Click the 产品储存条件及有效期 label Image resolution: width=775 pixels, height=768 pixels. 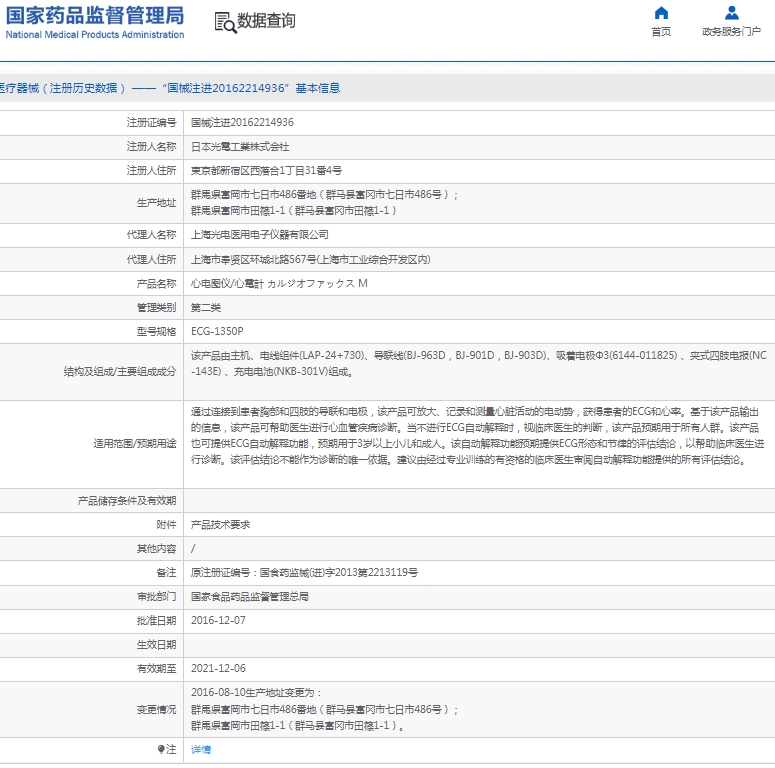[x=127, y=501]
